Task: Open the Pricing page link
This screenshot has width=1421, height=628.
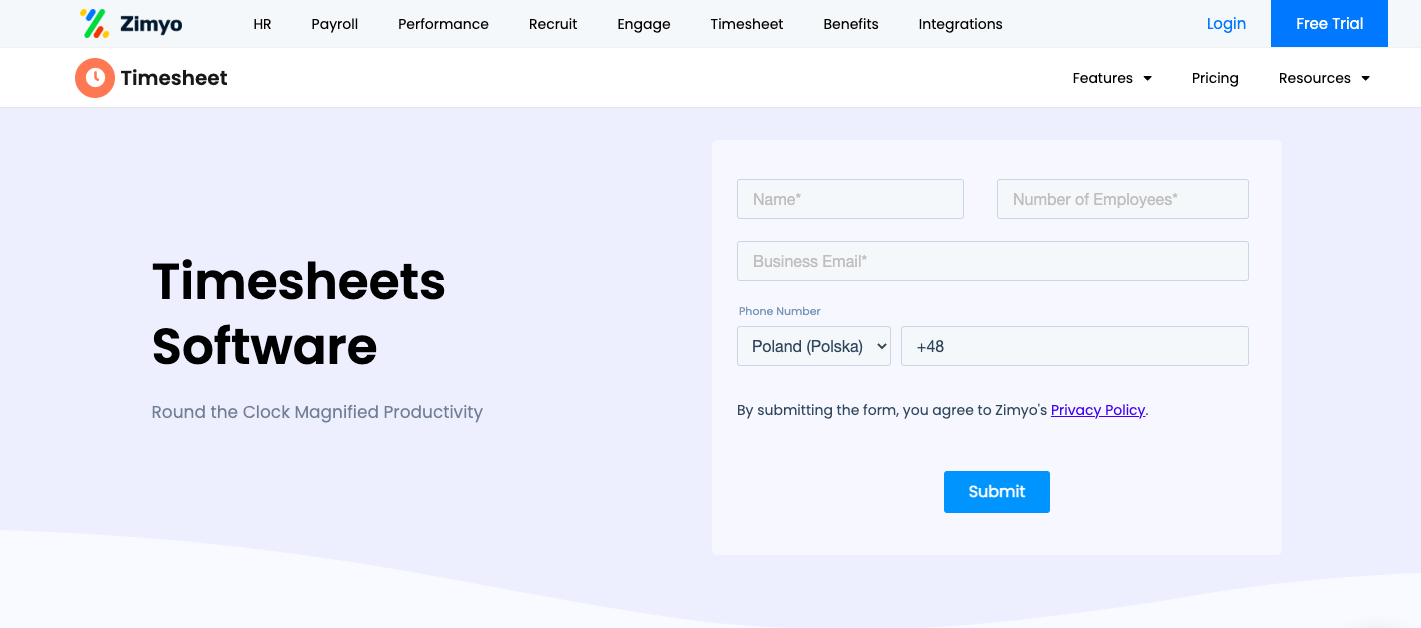Action: [x=1215, y=78]
